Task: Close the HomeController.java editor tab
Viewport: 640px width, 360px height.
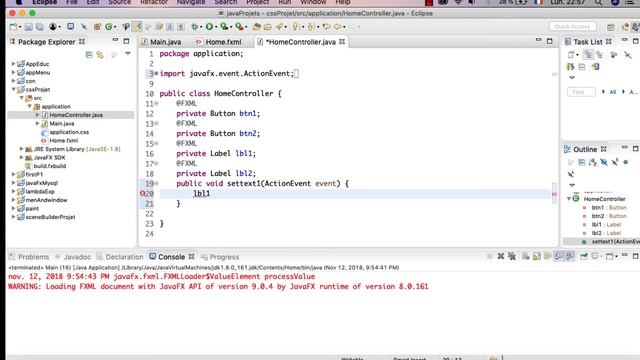Action: coord(342,42)
